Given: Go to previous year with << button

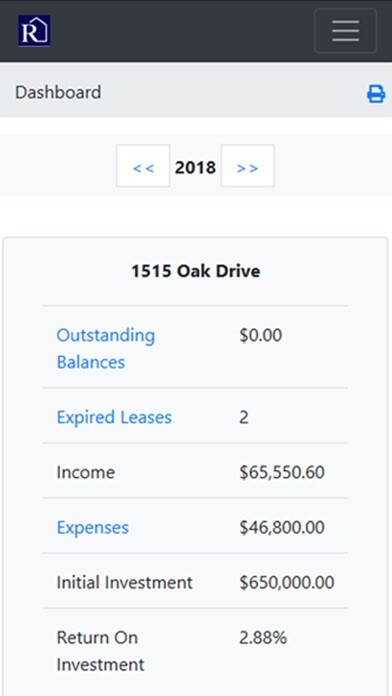Looking at the screenshot, I should (x=143, y=166).
